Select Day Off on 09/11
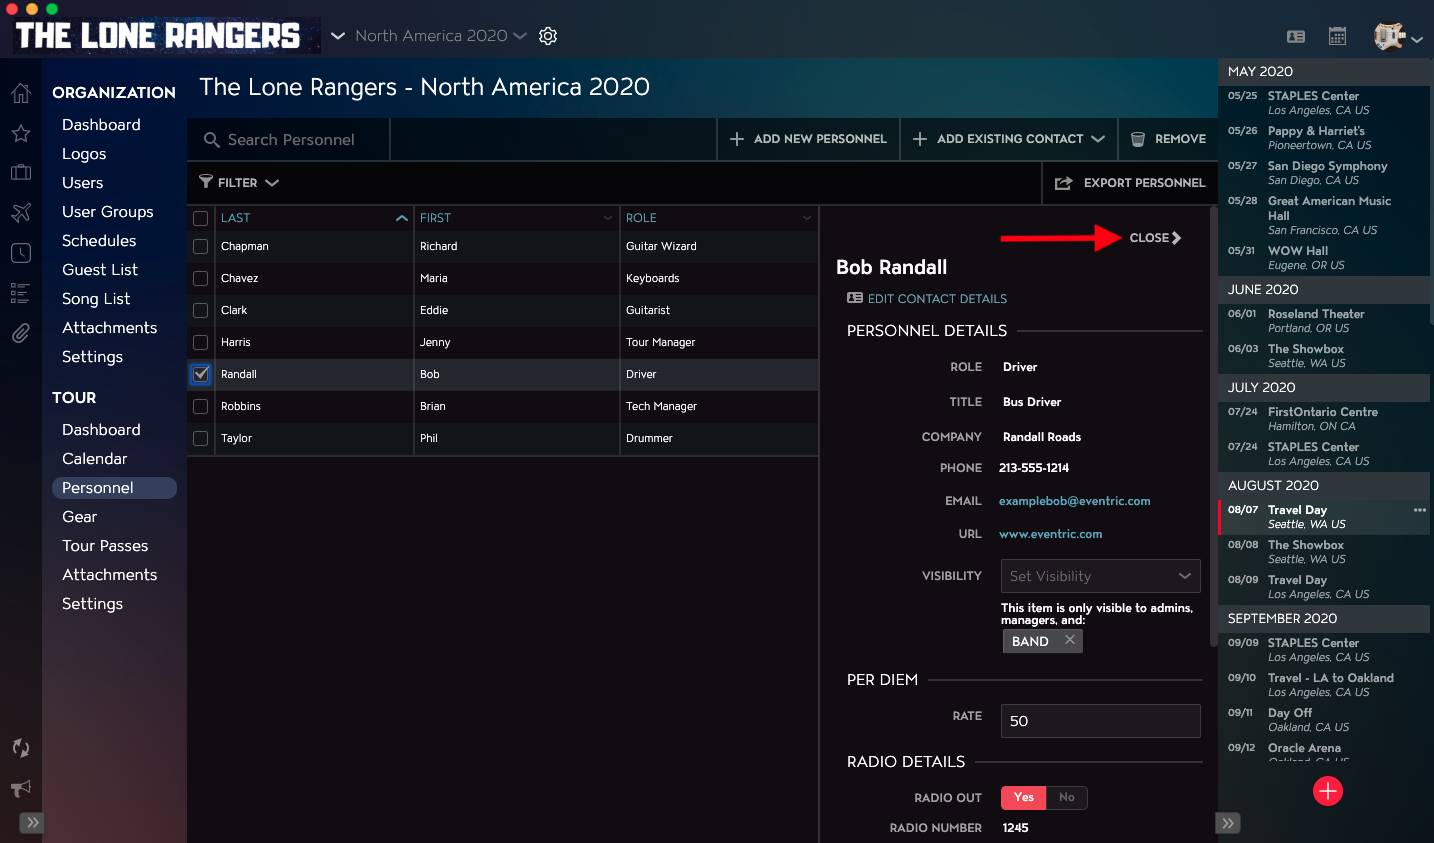1434x843 pixels. tap(1324, 720)
